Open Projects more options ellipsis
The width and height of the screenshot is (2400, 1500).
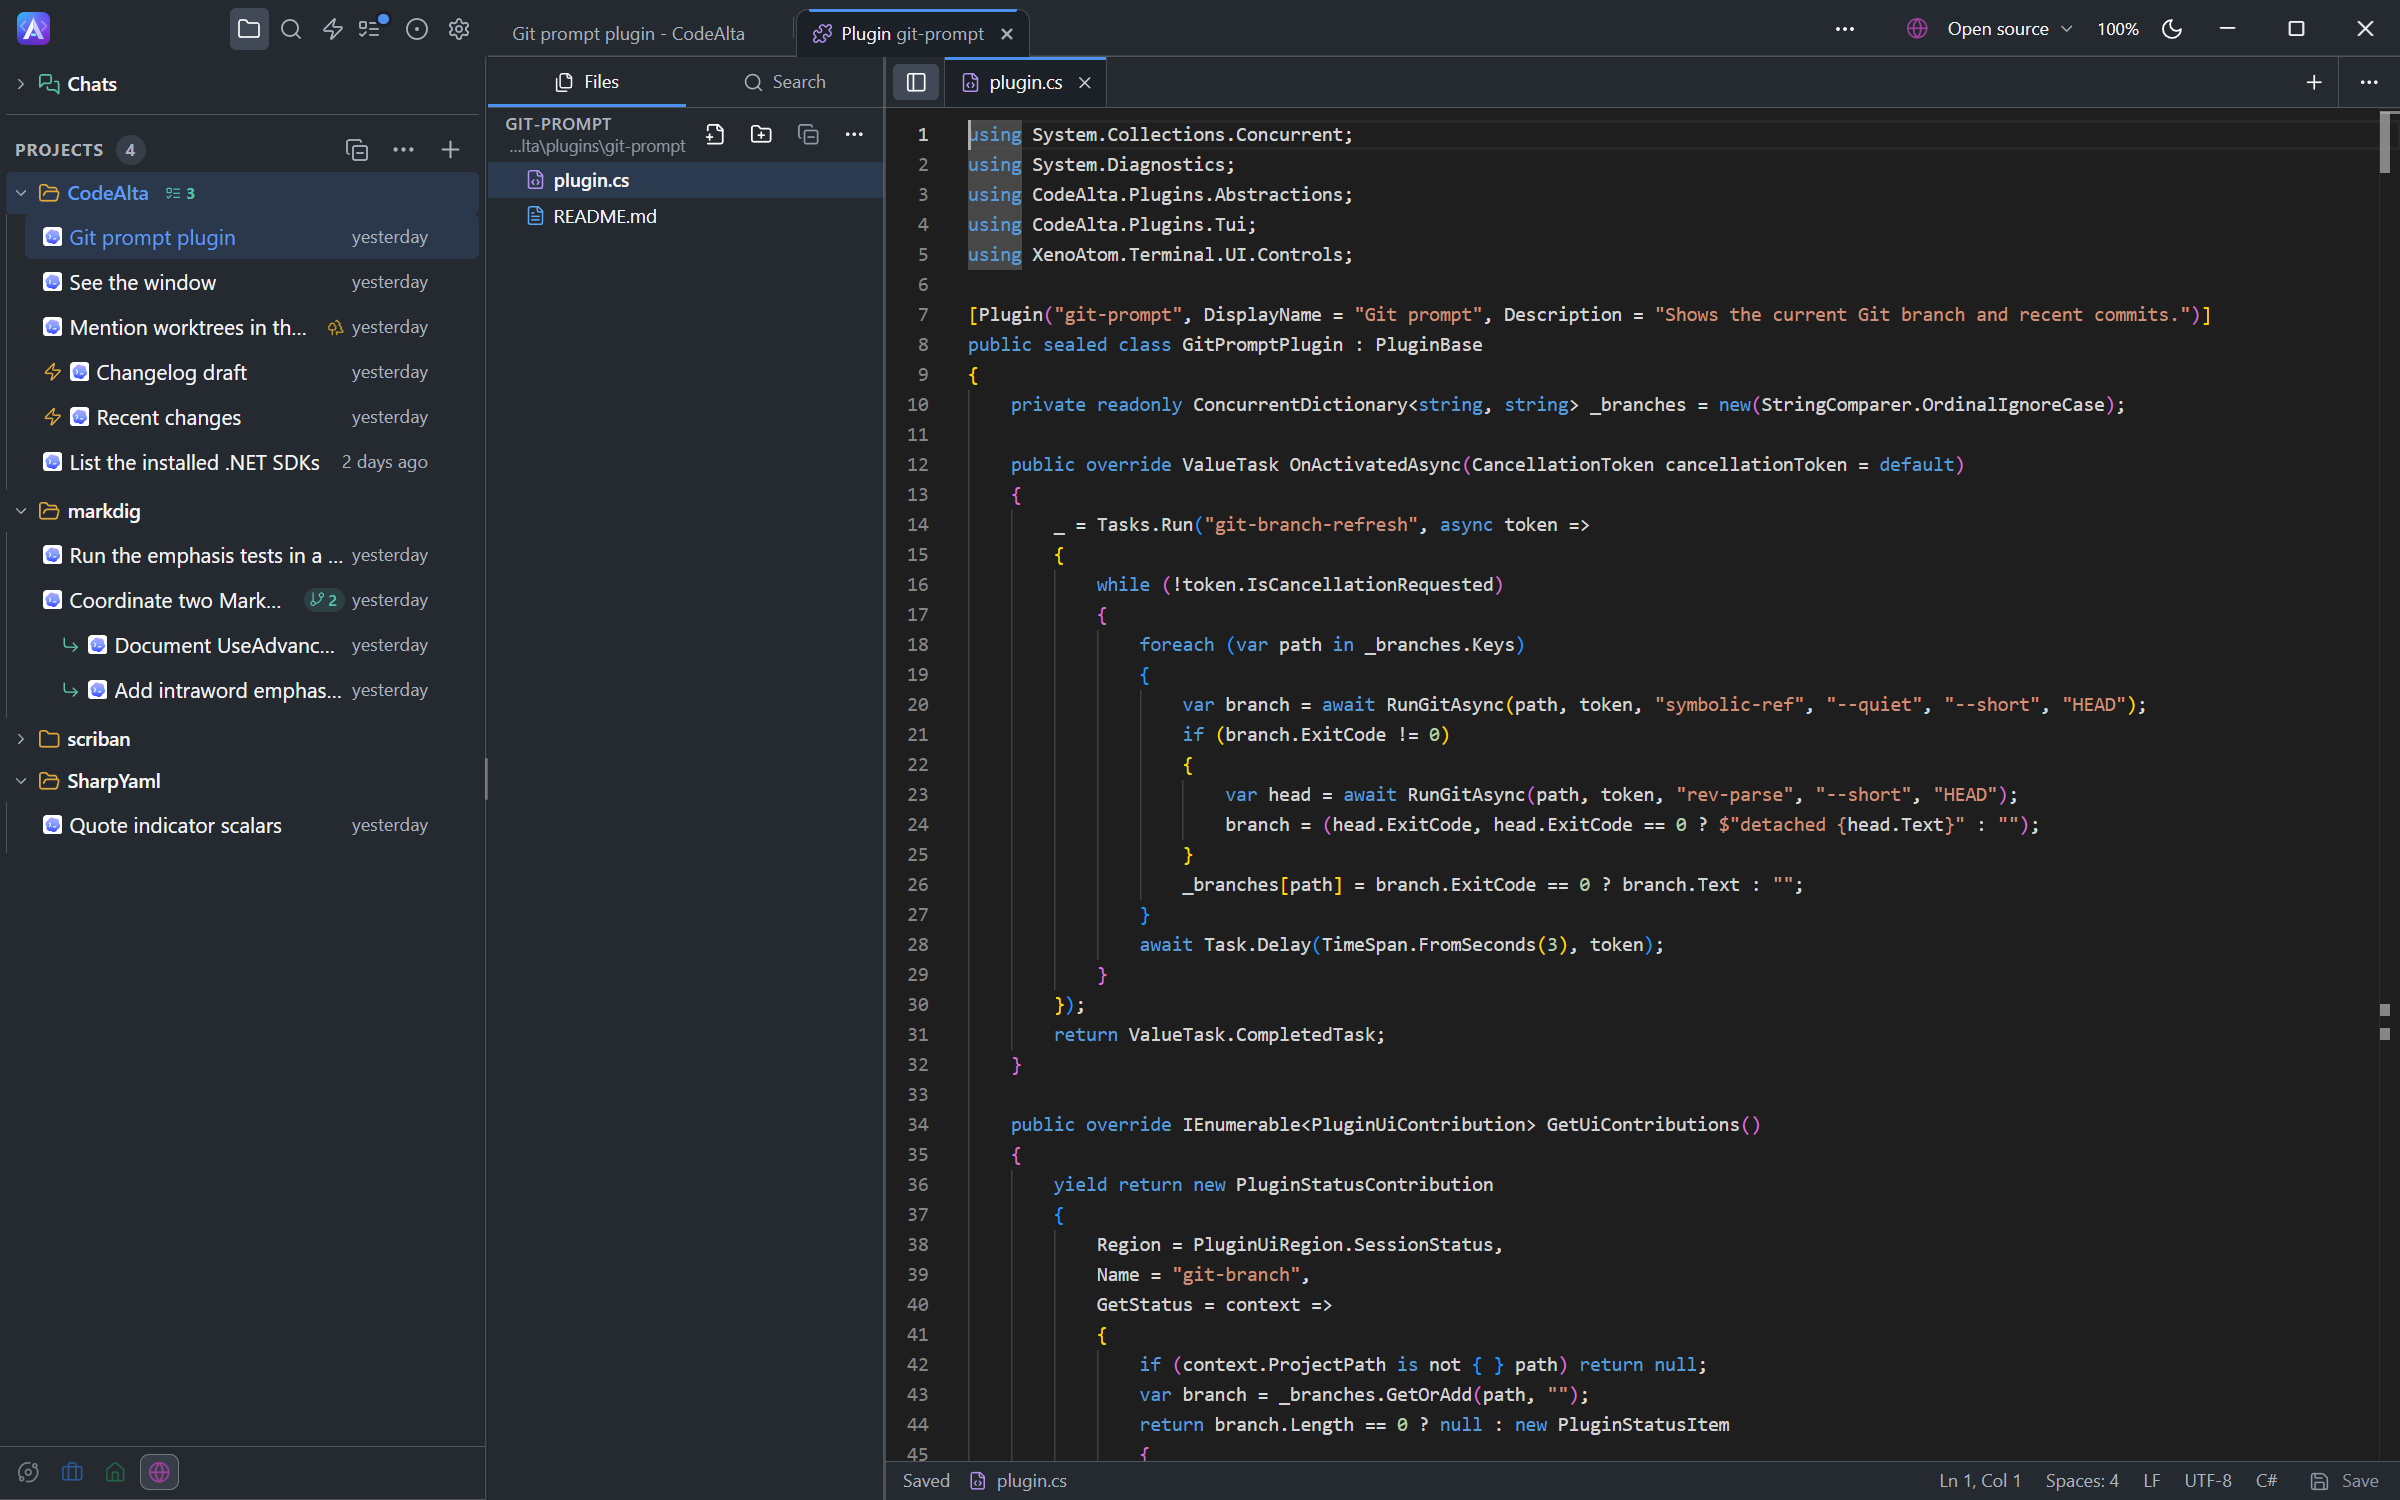click(x=403, y=150)
